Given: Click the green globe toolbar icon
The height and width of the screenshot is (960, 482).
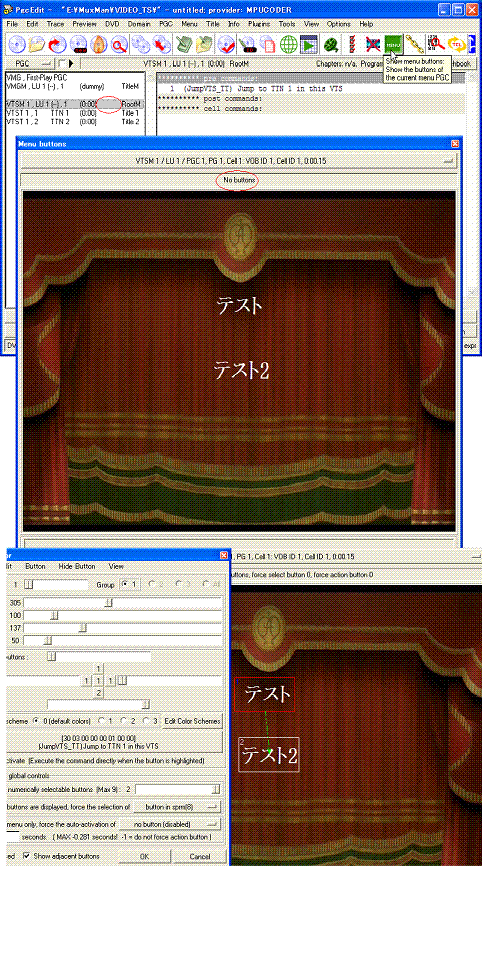Looking at the screenshot, I should [x=288, y=45].
